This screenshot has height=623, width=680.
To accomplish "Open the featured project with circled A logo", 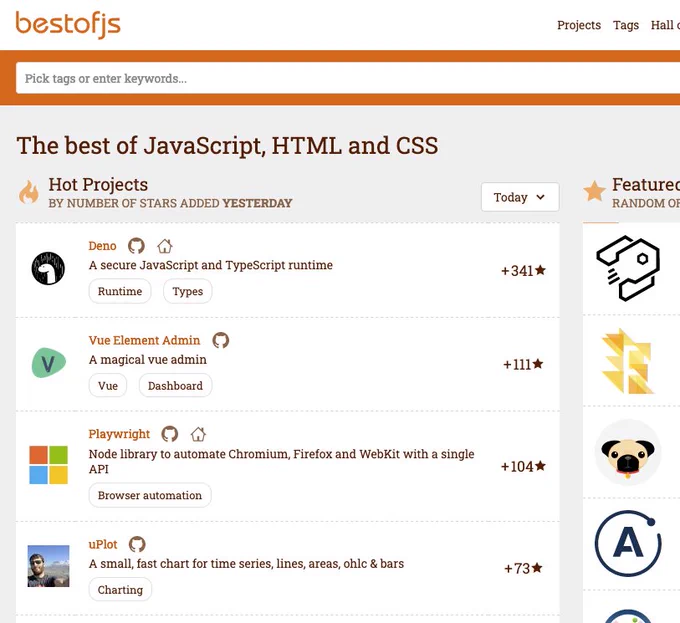I will [x=628, y=544].
